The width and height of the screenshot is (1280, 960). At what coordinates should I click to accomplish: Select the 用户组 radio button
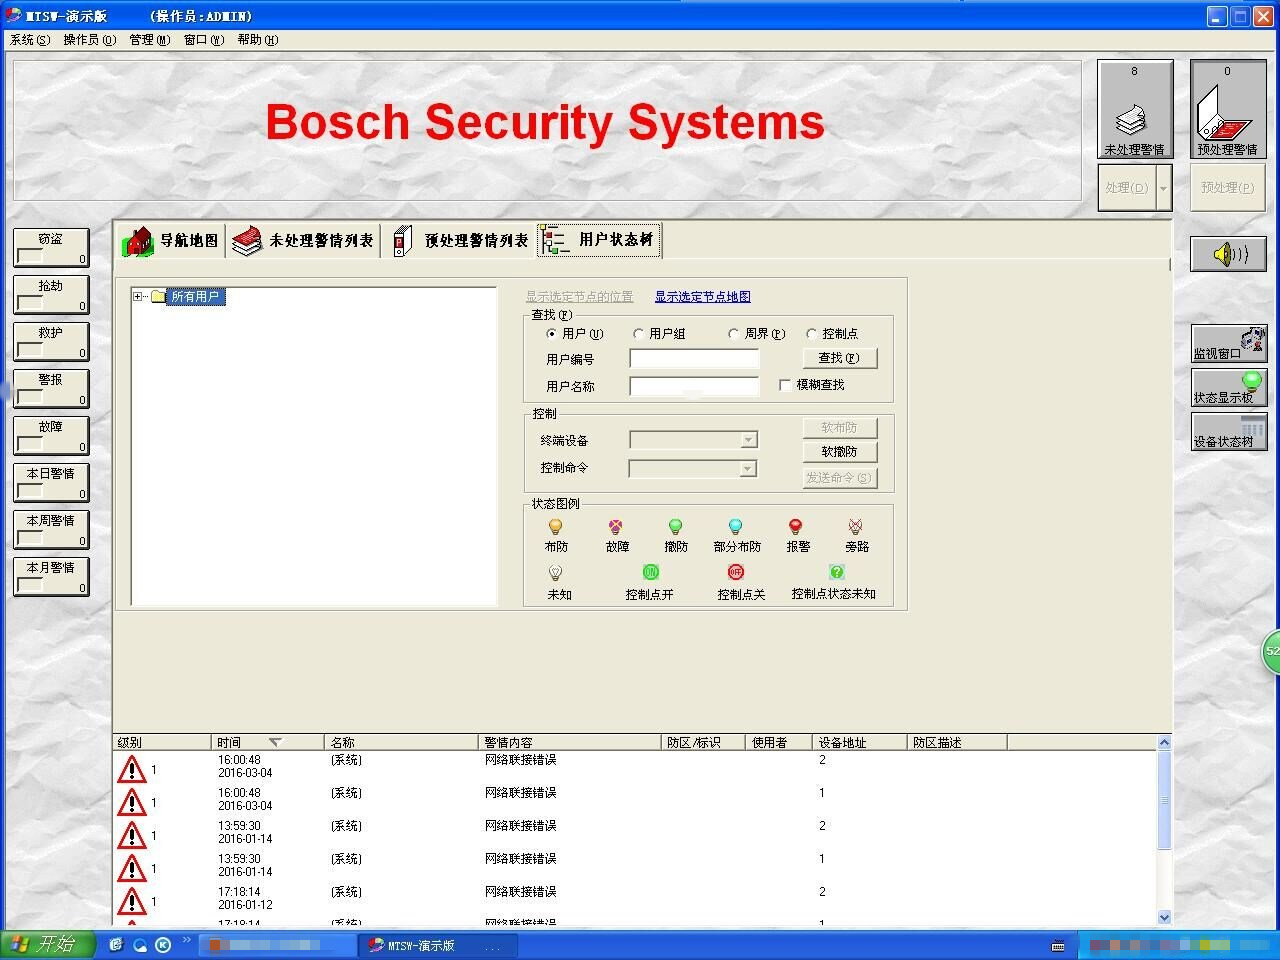(x=639, y=334)
